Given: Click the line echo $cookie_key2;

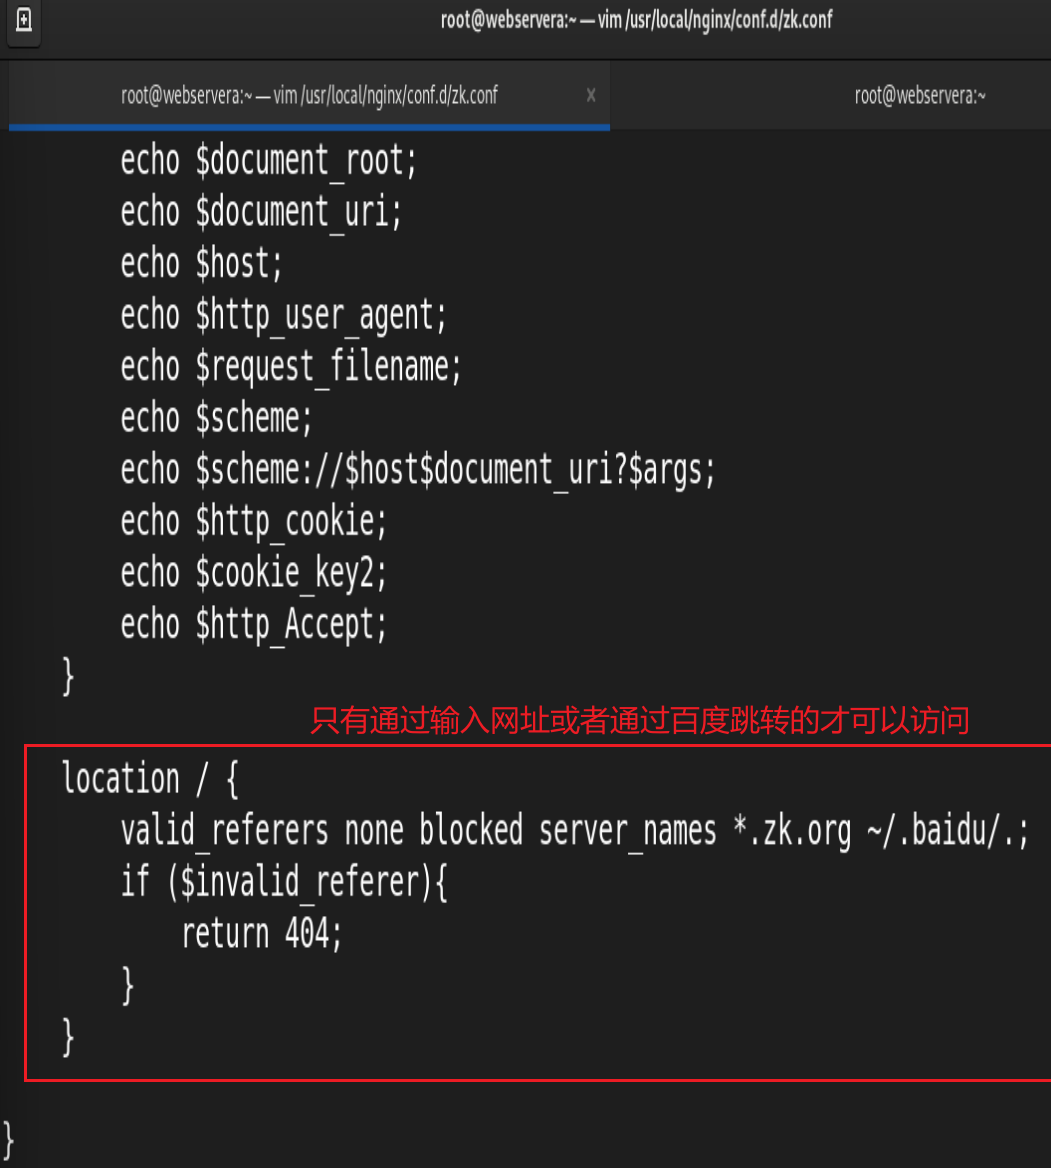Looking at the screenshot, I should (x=253, y=574).
